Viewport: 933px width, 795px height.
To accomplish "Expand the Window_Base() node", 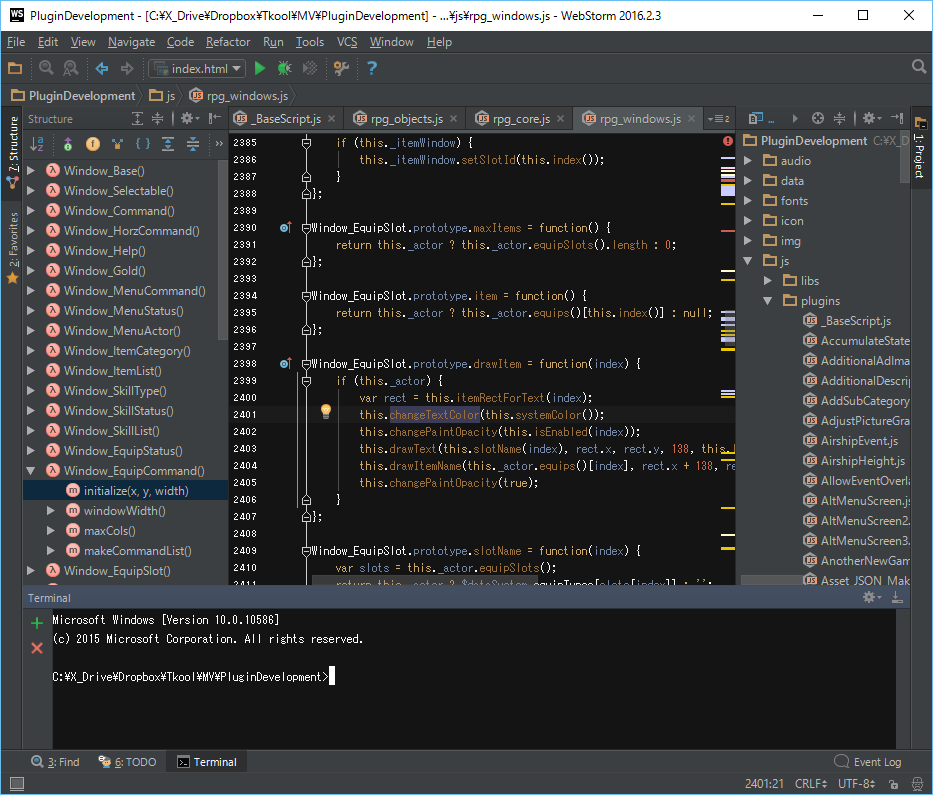I will click(x=31, y=171).
